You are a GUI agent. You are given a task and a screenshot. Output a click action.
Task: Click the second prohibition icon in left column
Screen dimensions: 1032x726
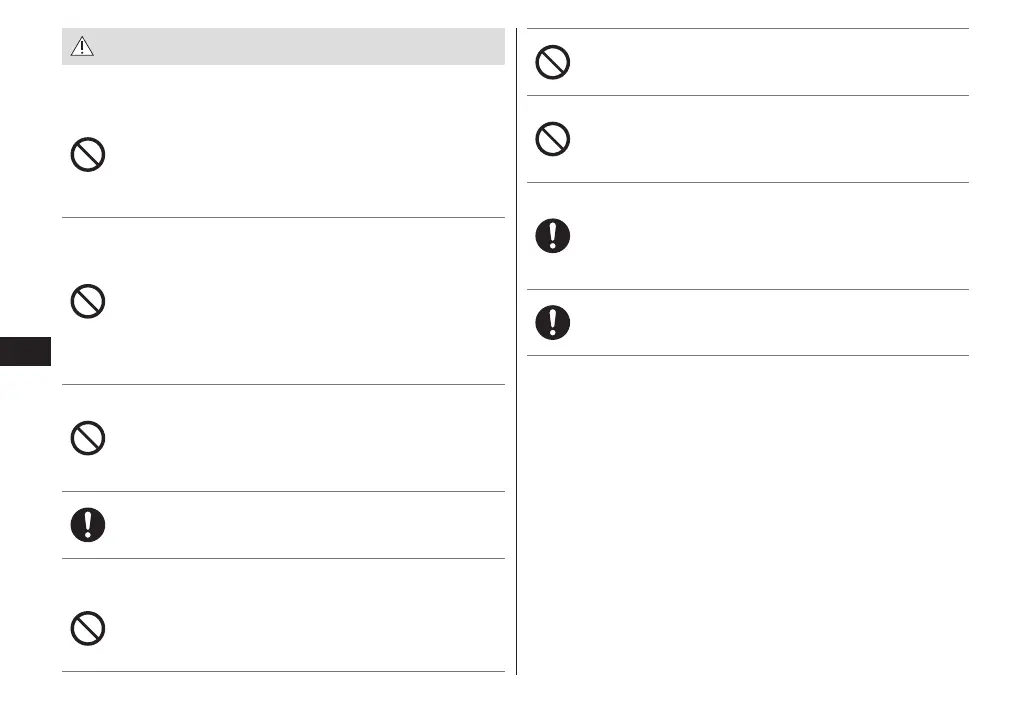coord(88,301)
